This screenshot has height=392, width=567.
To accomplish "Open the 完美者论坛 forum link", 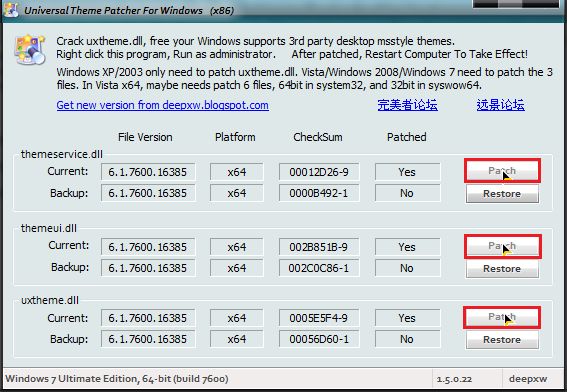I will coord(408,105).
